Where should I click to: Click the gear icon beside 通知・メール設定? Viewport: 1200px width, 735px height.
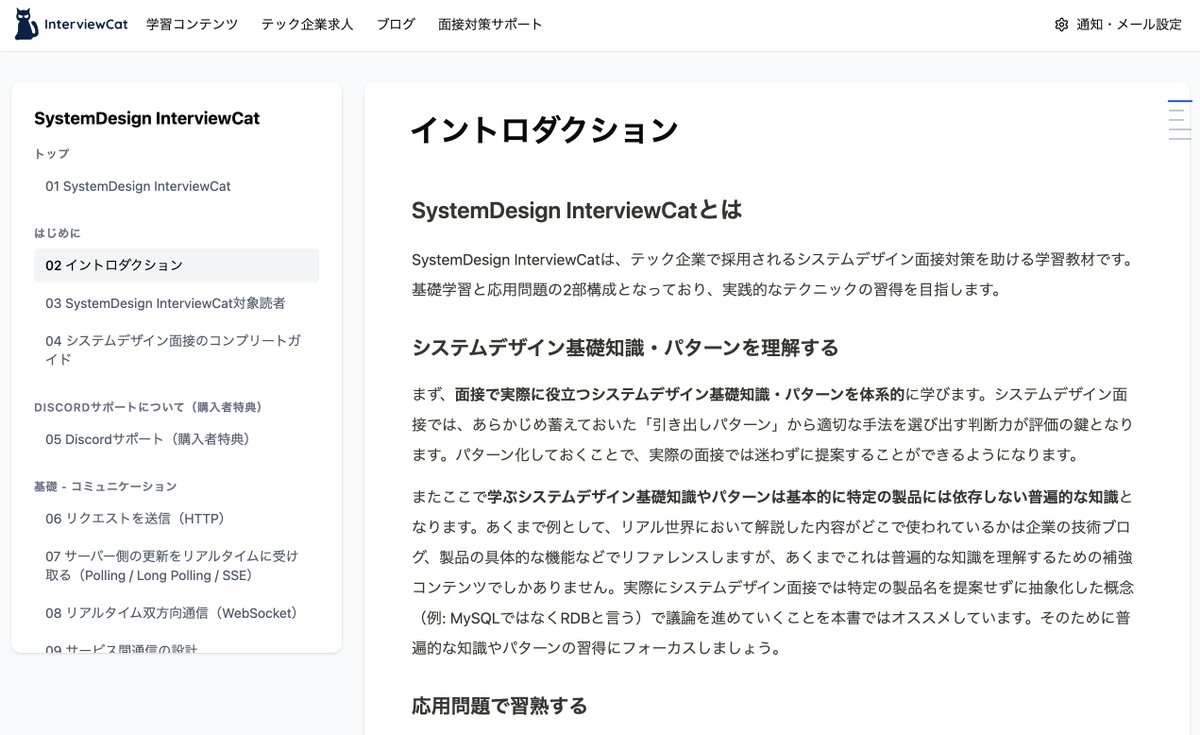(x=1061, y=25)
